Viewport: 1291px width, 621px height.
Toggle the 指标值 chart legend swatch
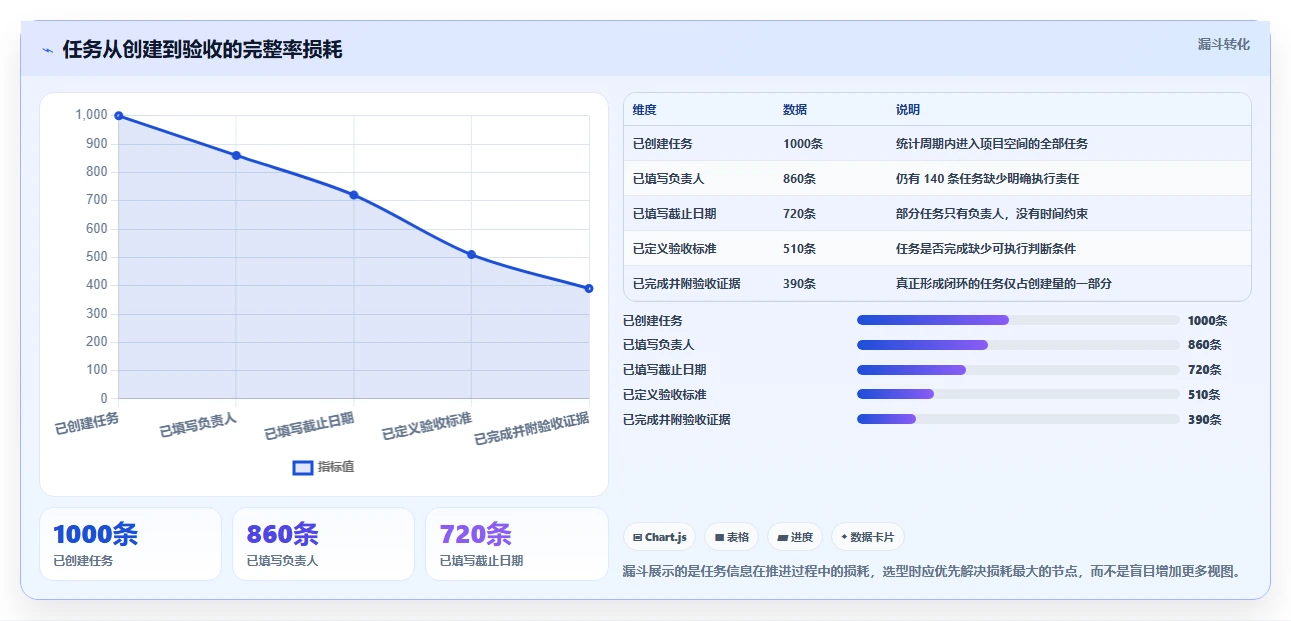[x=302, y=468]
